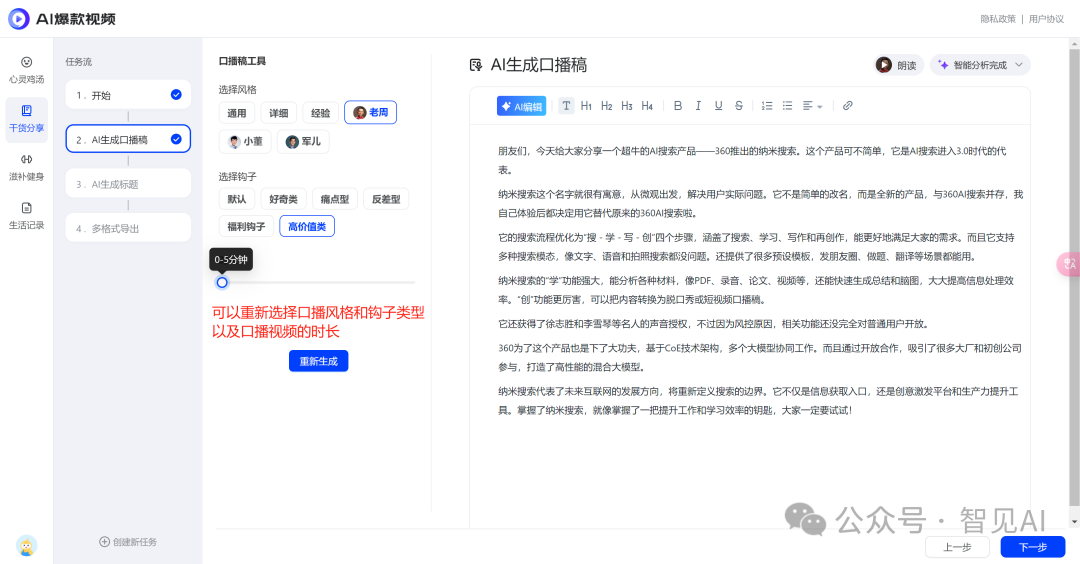Go to the next step with 下一步

pyautogui.click(x=1032, y=547)
